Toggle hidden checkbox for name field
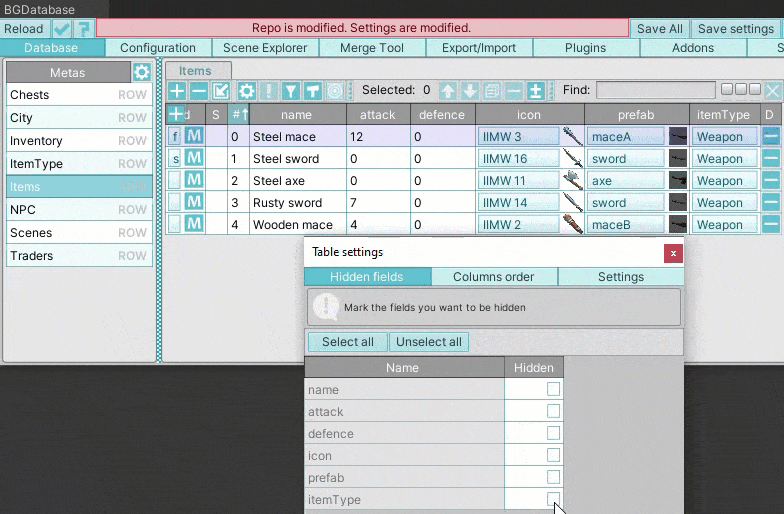 point(553,389)
